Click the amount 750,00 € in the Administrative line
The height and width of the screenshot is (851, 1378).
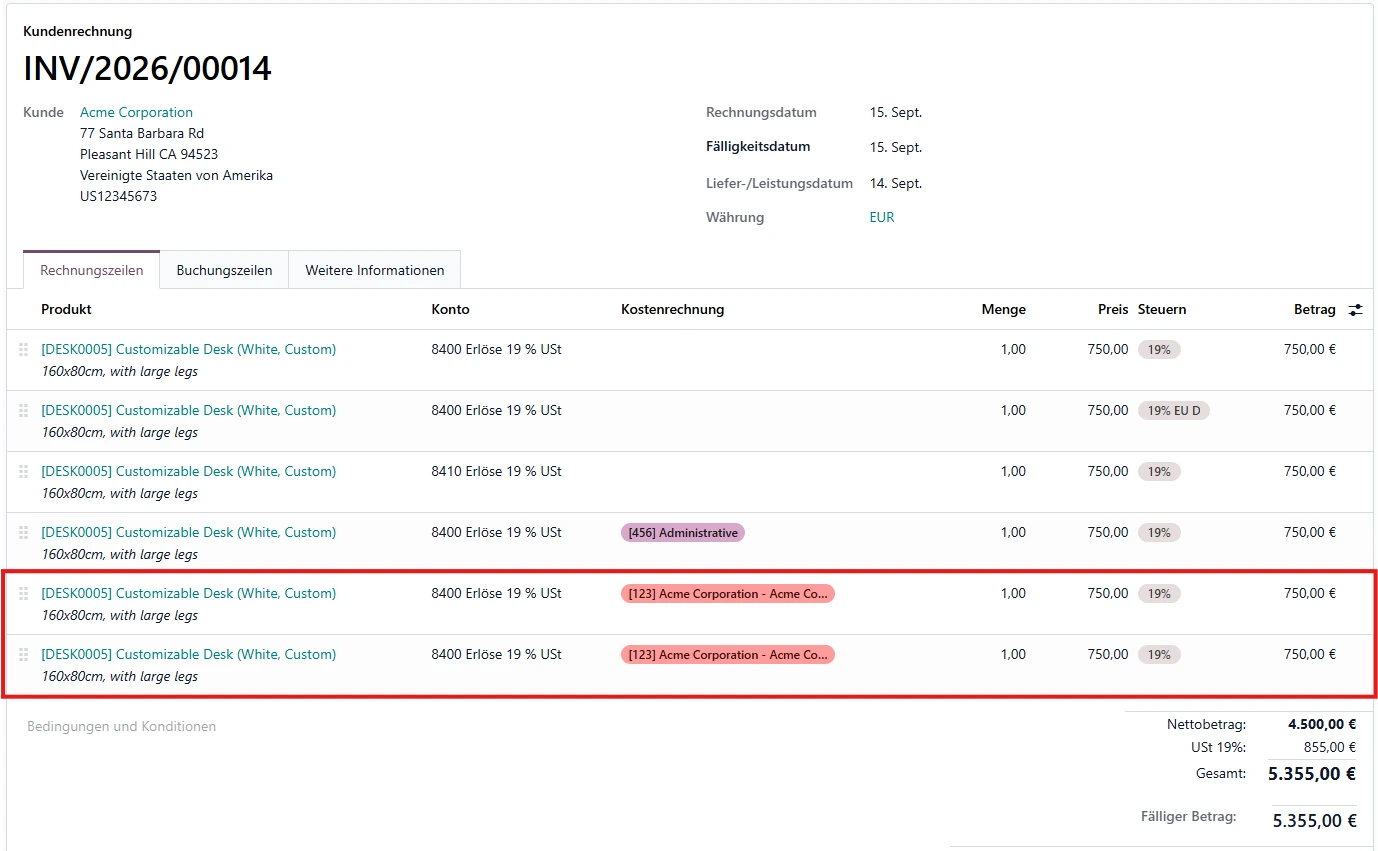1310,532
